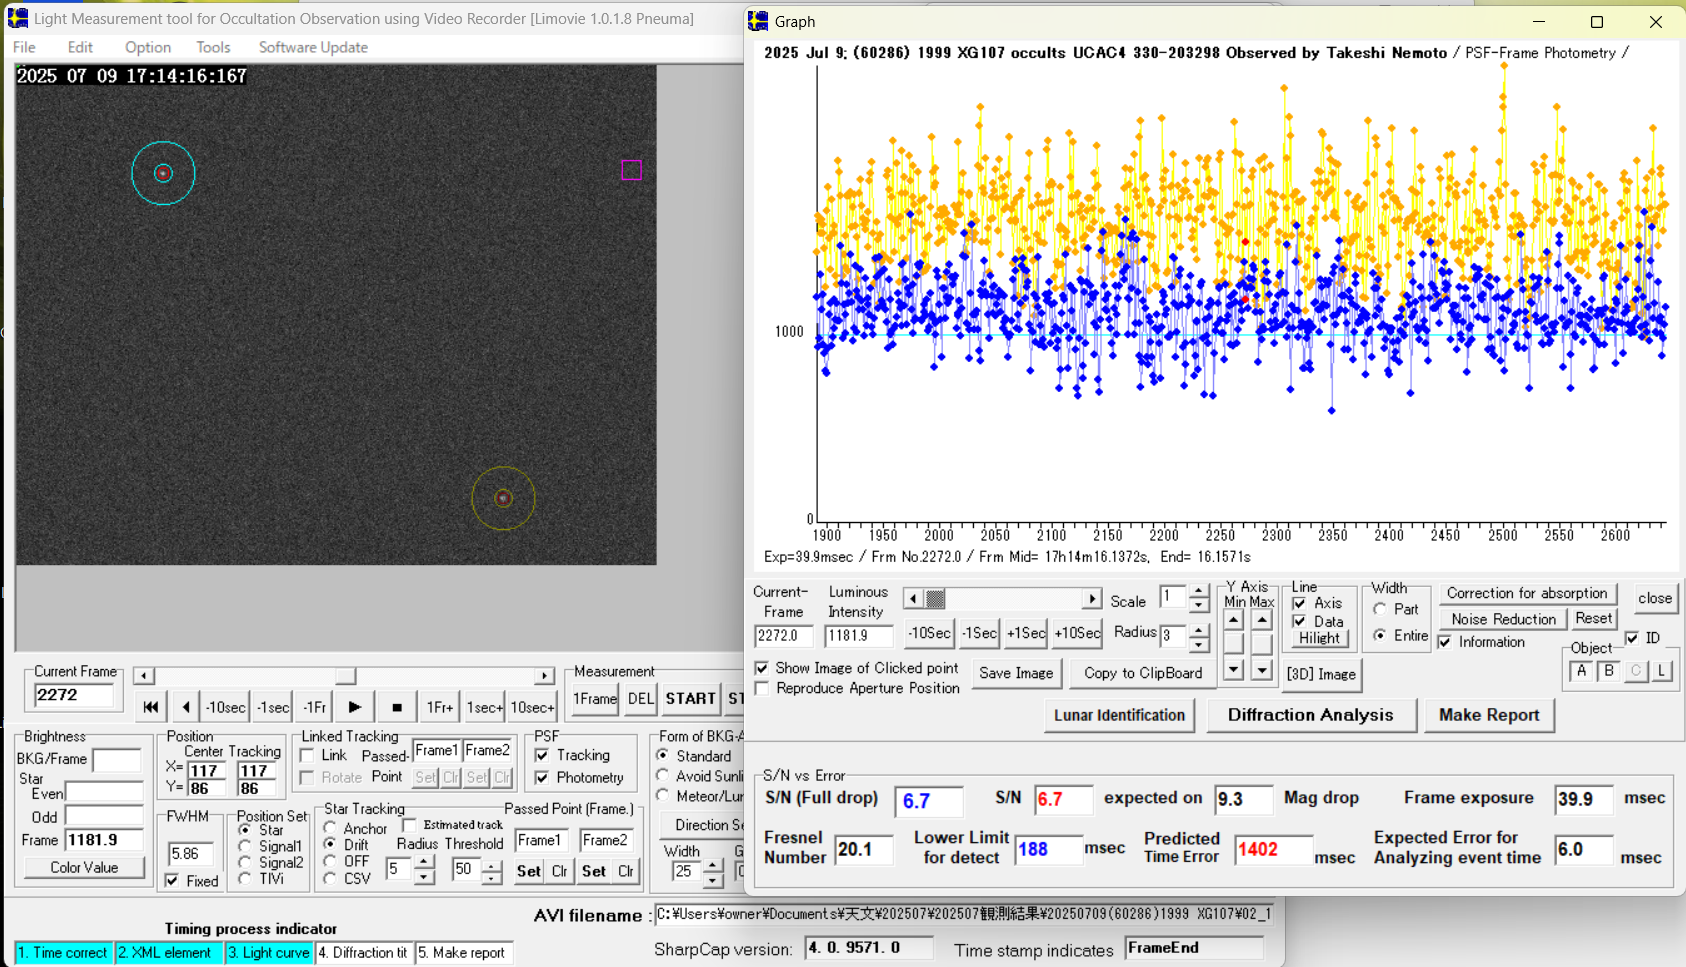Select object A in Object panel
Screen dimensions: 1686x967
pyautogui.click(x=1581, y=671)
